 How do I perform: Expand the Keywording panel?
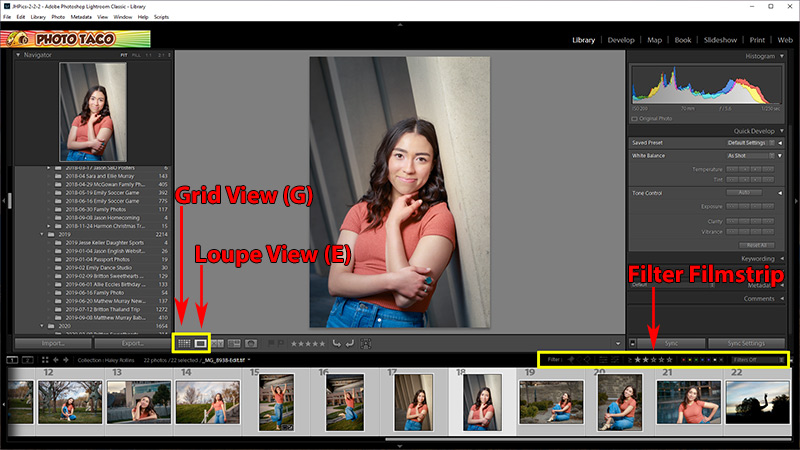(x=760, y=258)
